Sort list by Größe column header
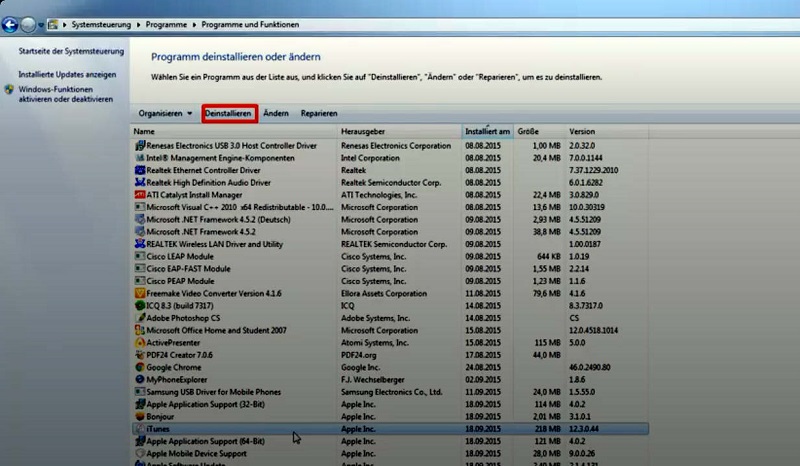800x466 pixels. (x=540, y=132)
